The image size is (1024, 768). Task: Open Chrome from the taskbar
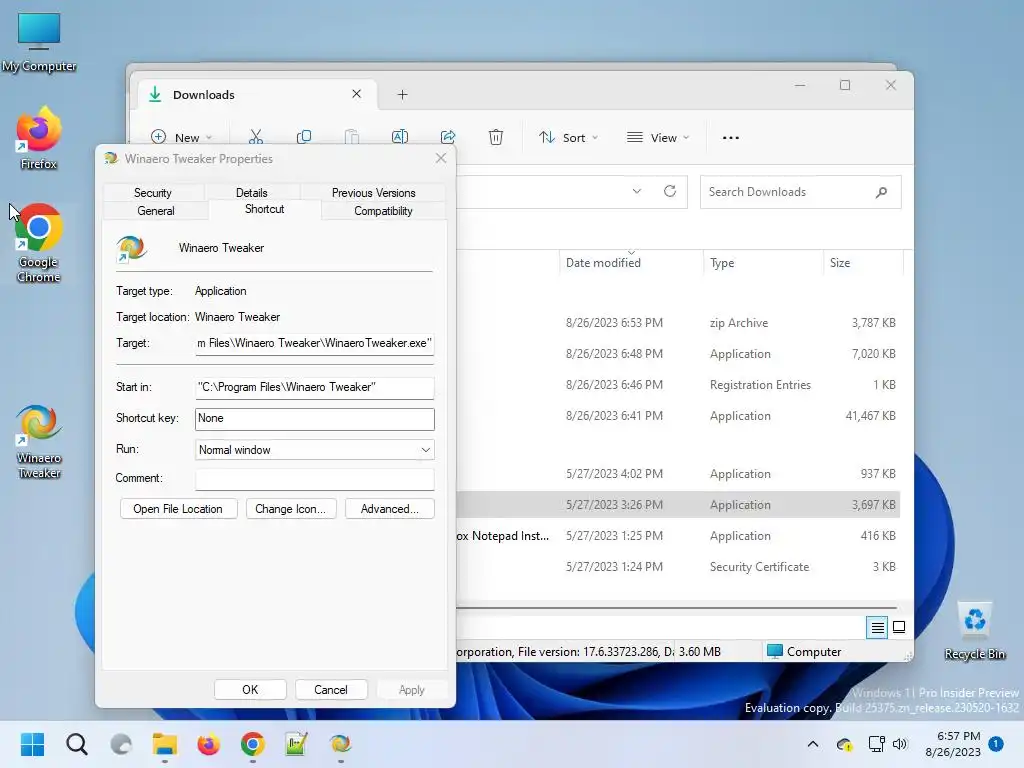253,744
